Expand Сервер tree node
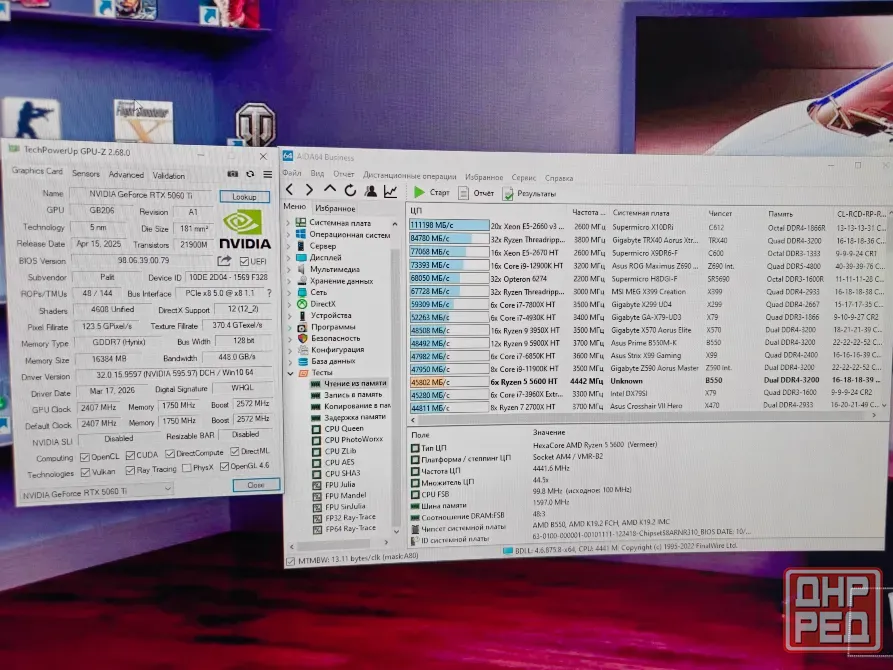The image size is (893, 670). [288, 246]
